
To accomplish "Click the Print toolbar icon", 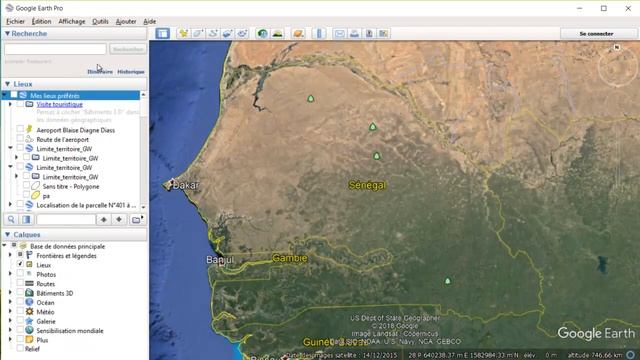I will pos(354,33).
